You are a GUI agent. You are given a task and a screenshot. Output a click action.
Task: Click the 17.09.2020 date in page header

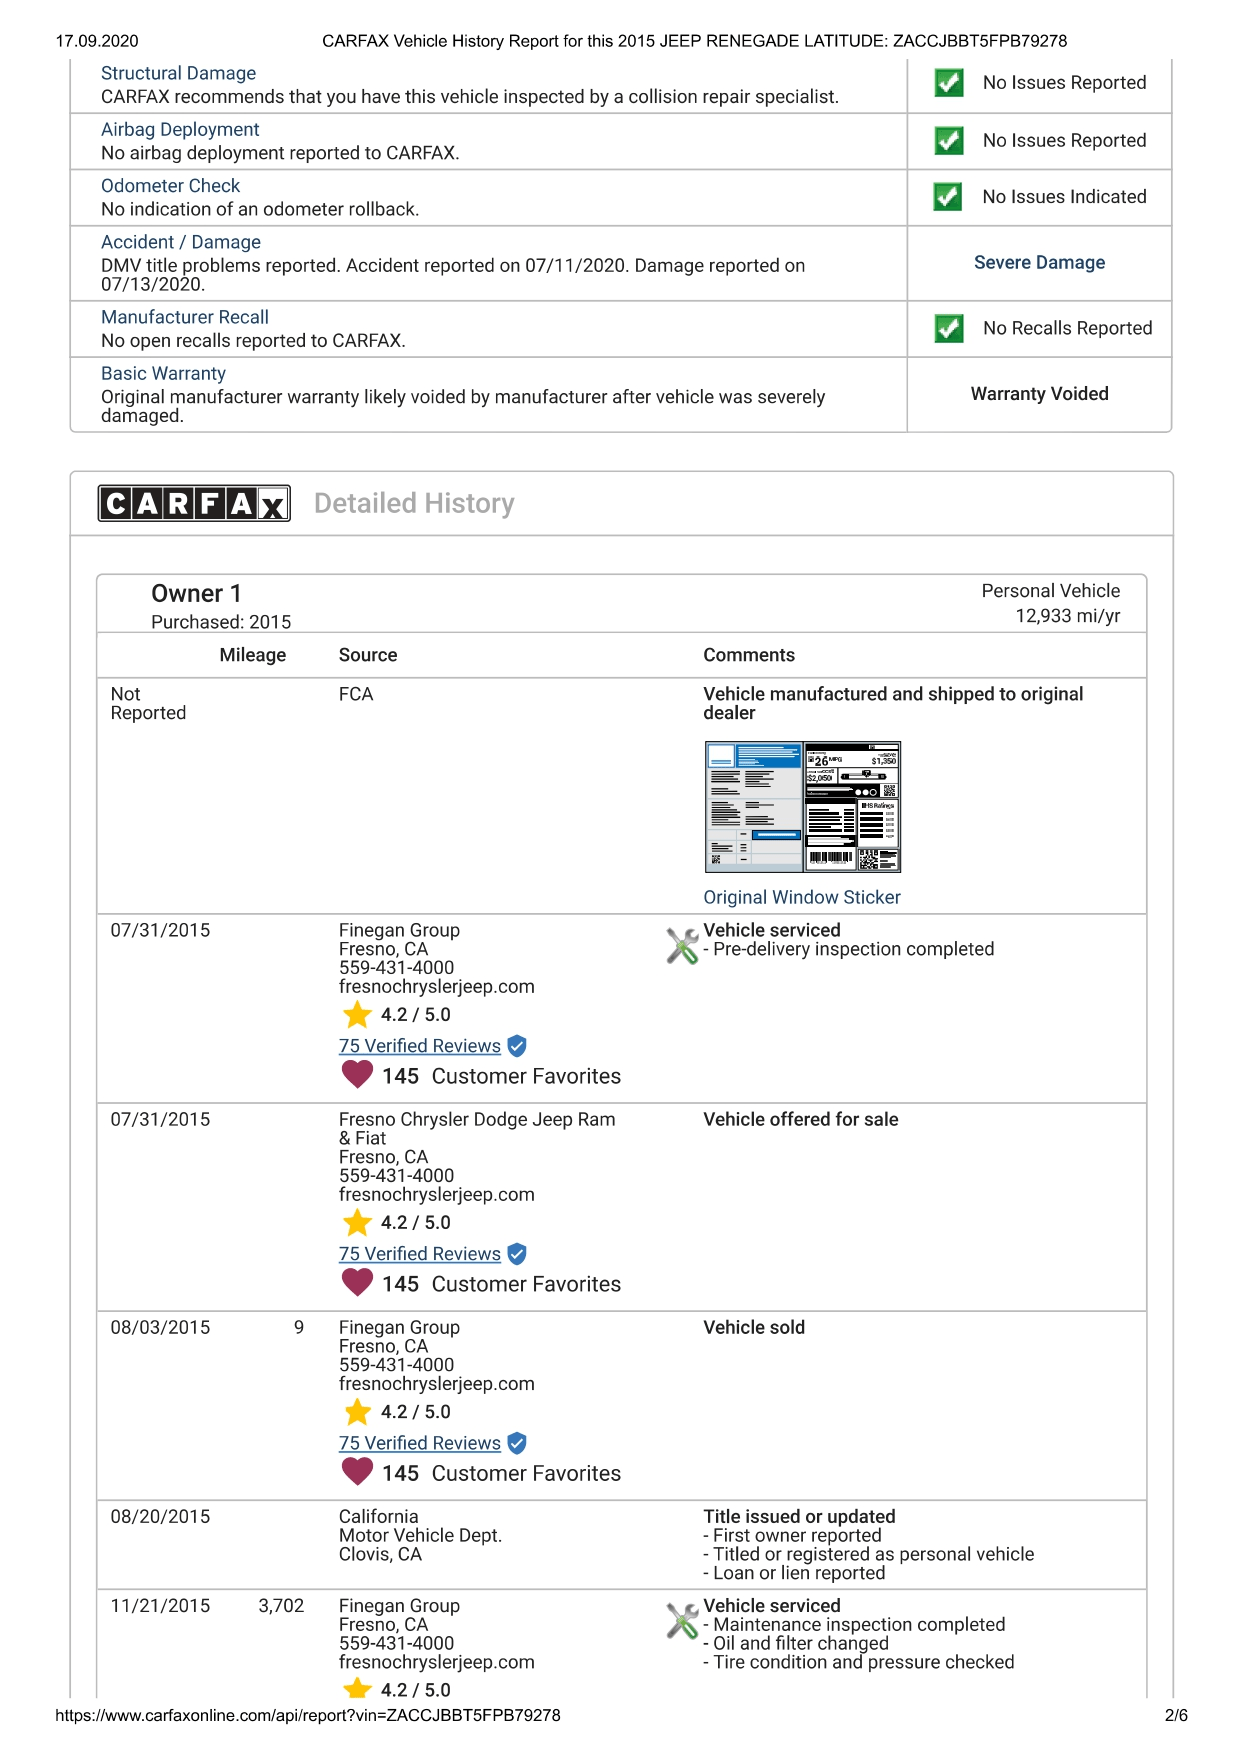click(x=97, y=41)
